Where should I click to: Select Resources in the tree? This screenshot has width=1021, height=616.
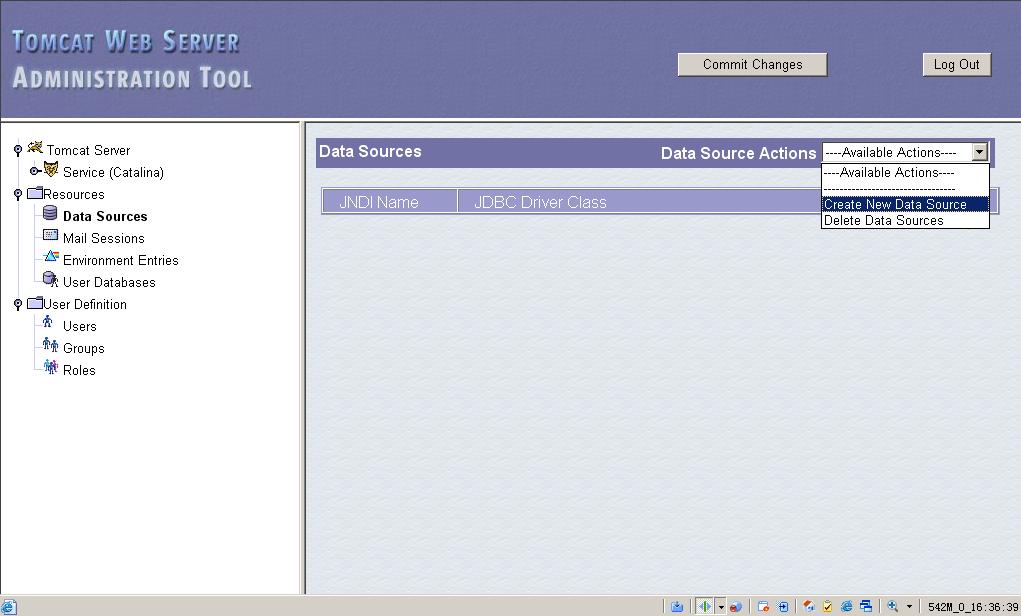pos(74,195)
